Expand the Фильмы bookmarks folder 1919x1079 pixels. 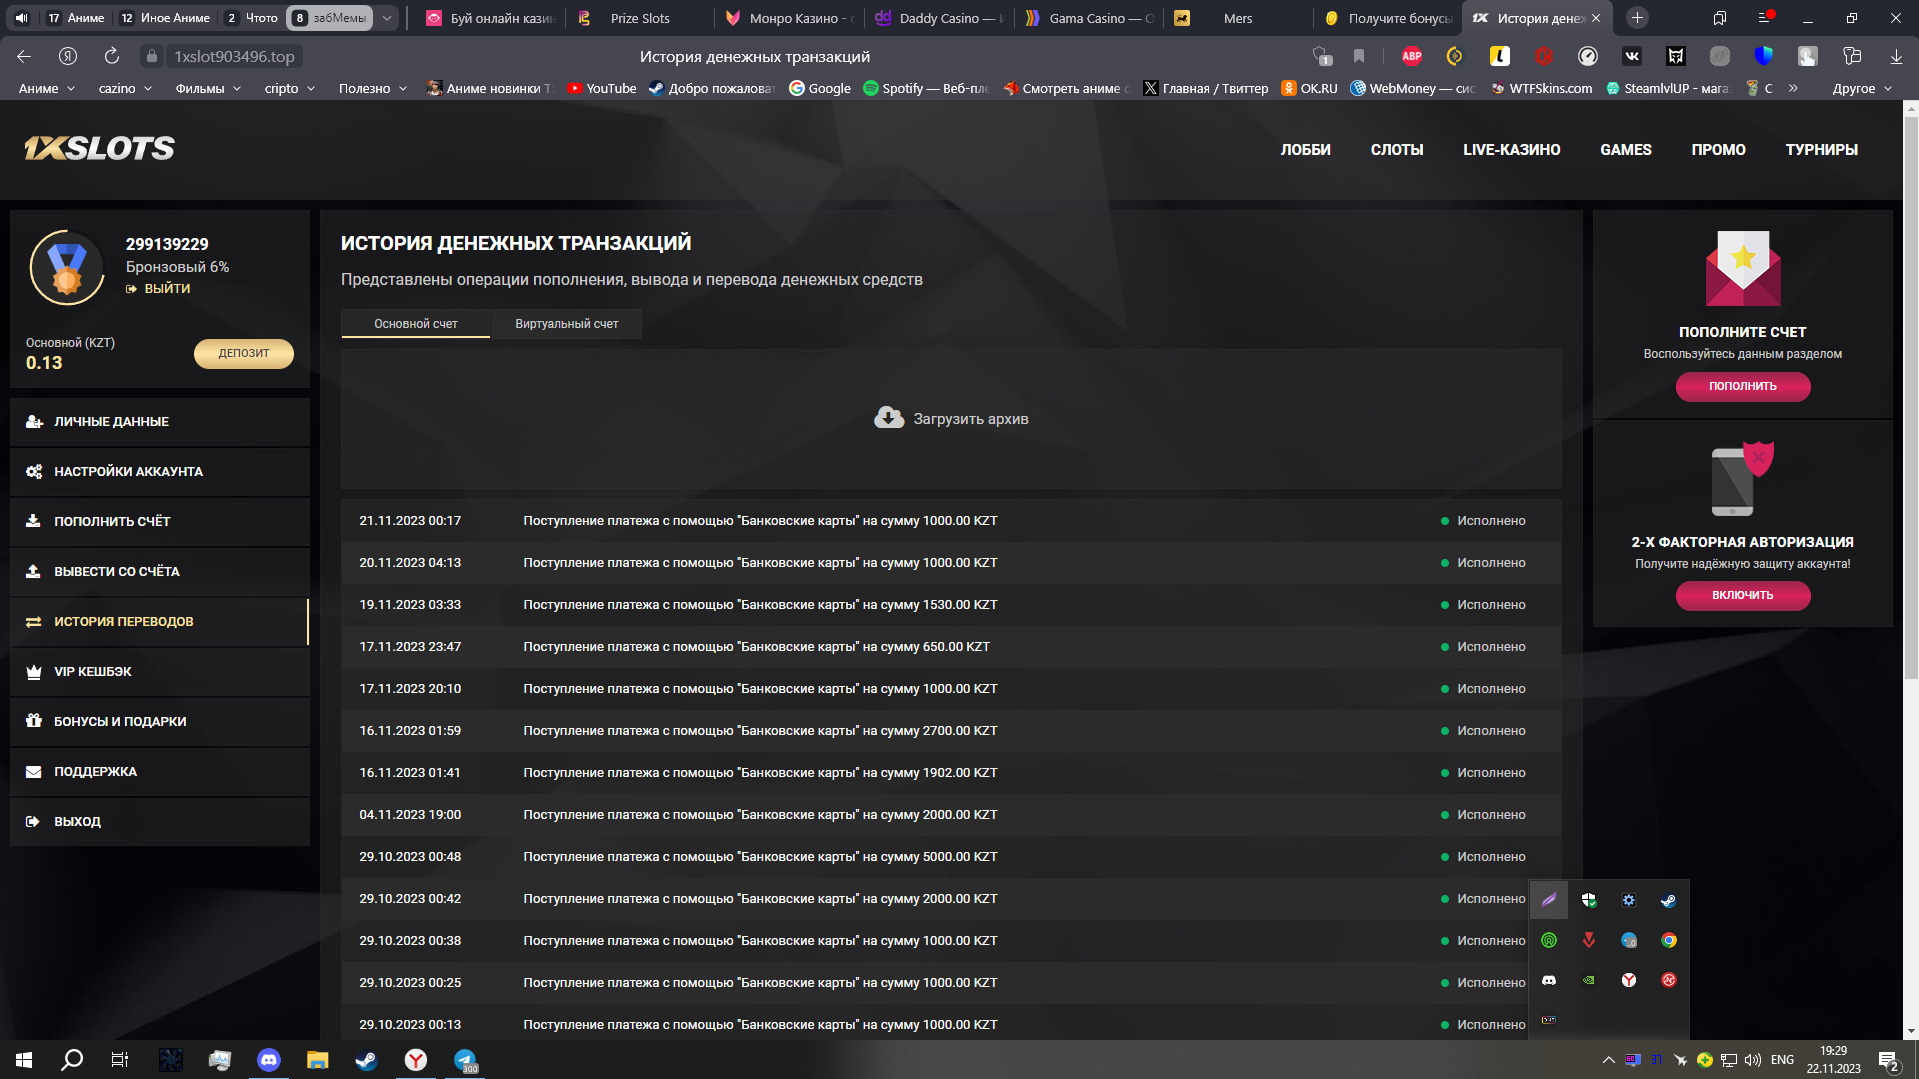pos(208,88)
